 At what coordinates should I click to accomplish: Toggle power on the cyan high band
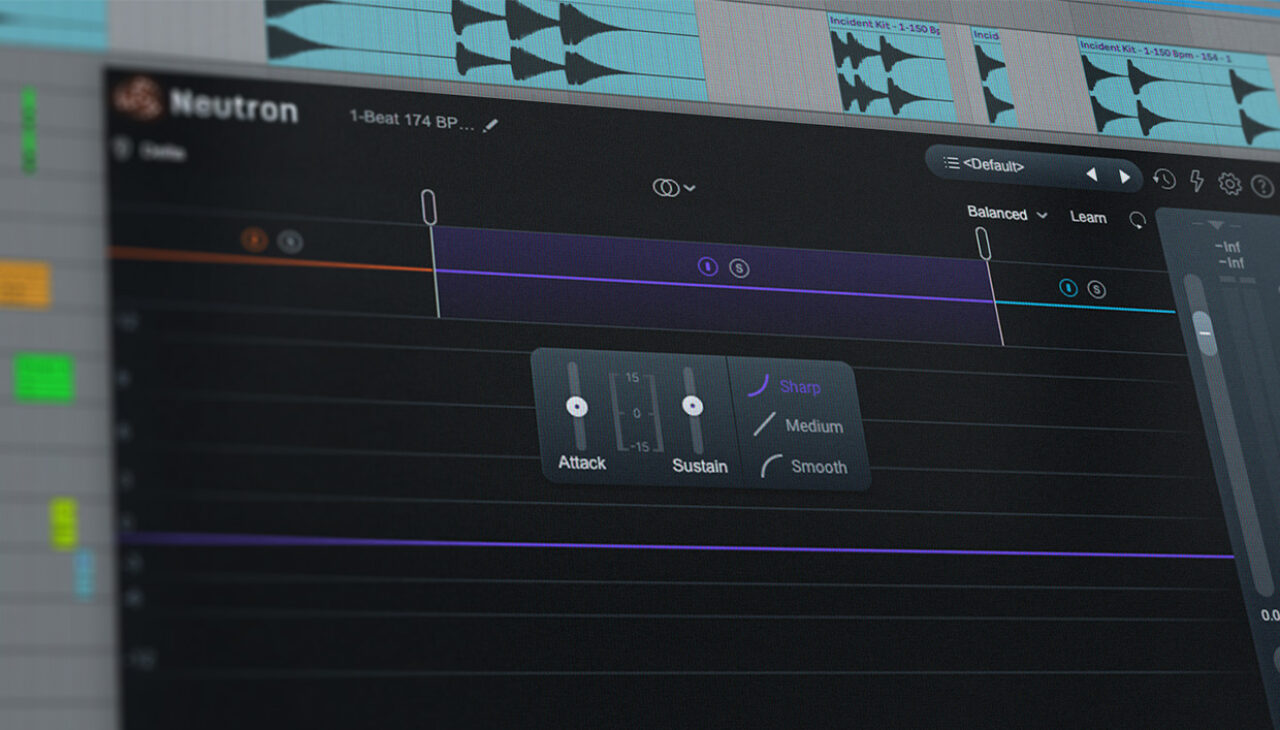(1069, 289)
